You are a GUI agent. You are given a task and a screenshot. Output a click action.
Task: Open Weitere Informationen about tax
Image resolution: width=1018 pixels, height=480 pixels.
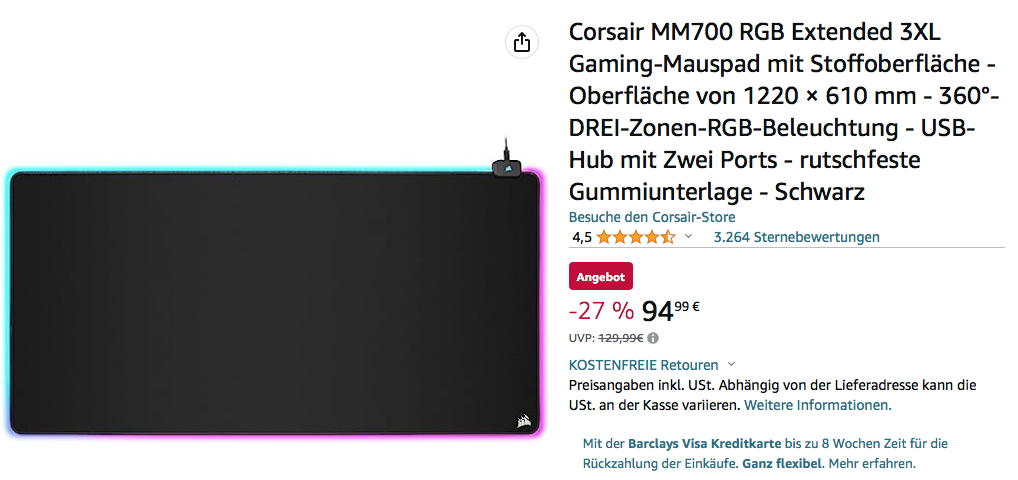817,405
